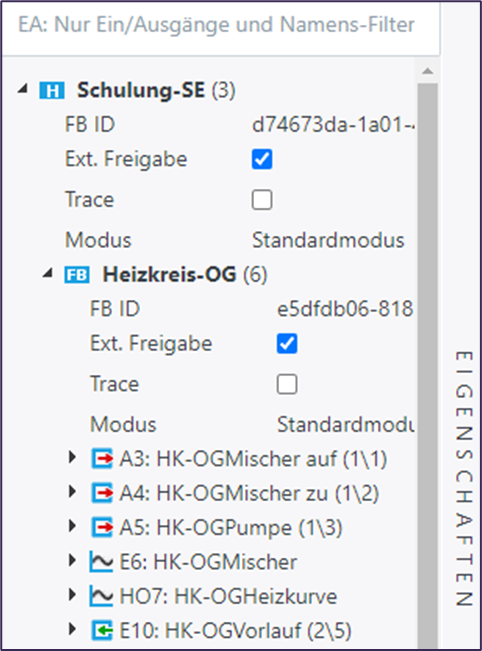
Task: Enable Trace checkbox for Schulung-SE
Action: click(x=262, y=200)
